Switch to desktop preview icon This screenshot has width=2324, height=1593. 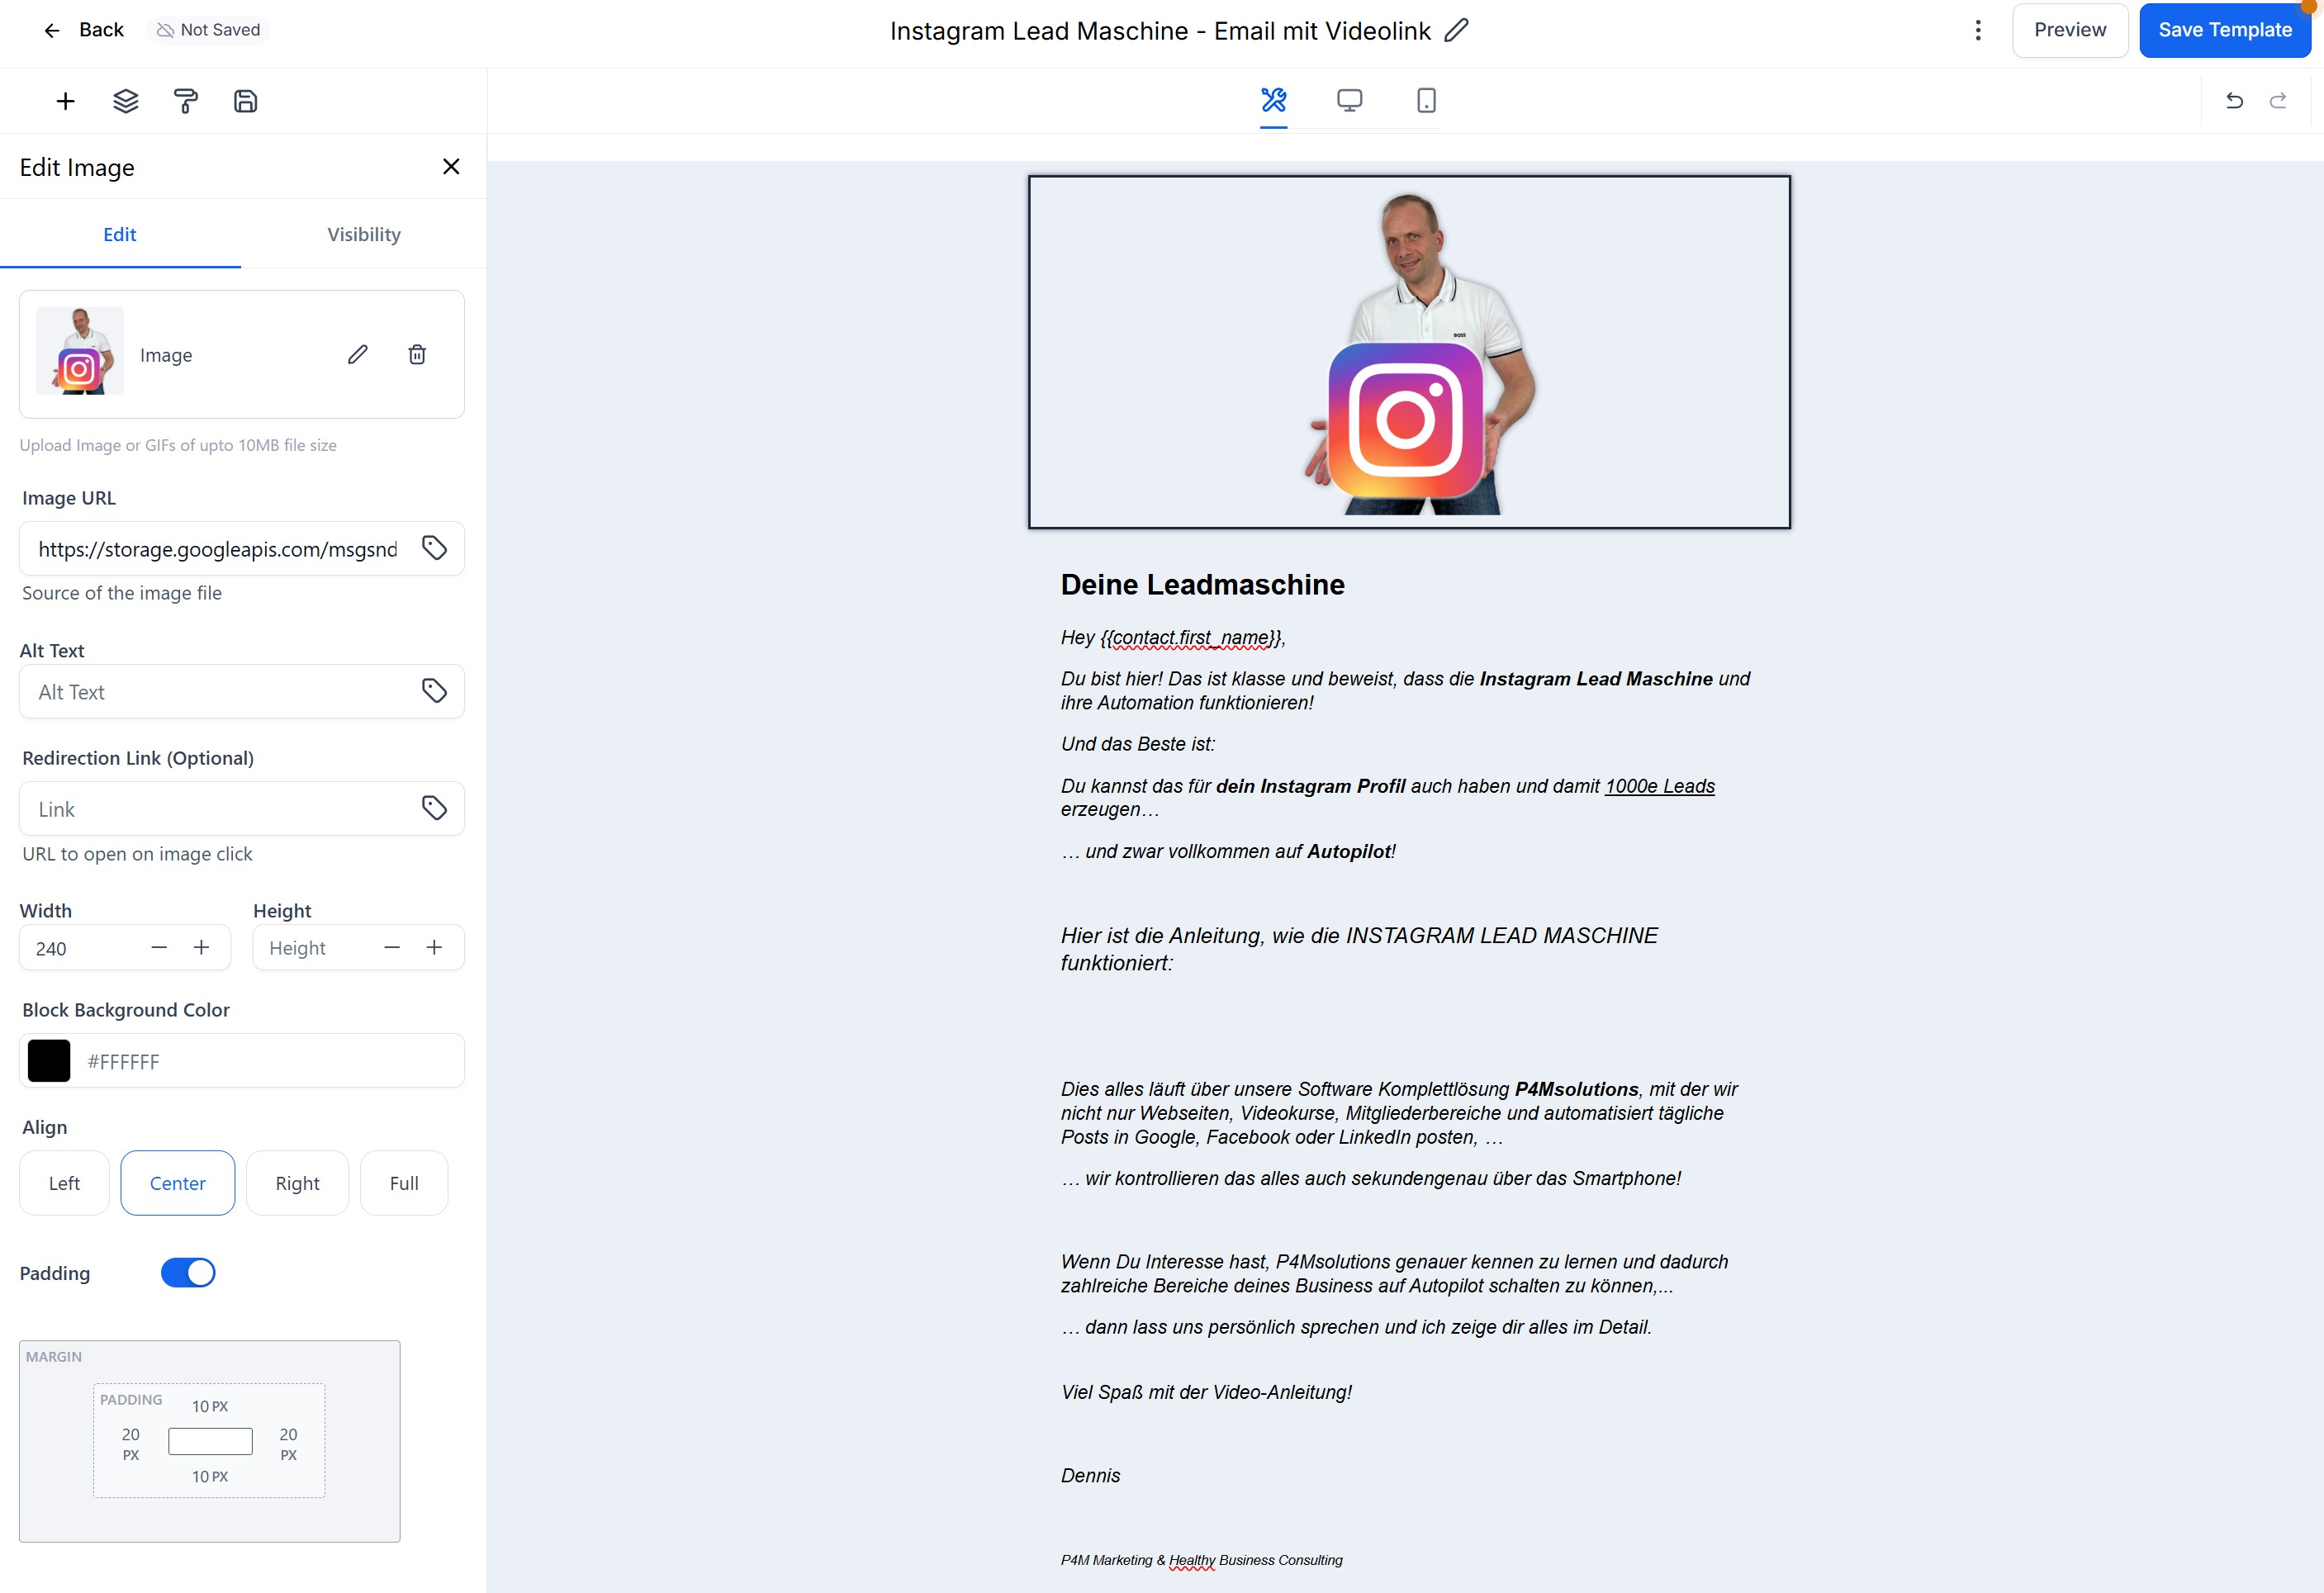(1349, 100)
